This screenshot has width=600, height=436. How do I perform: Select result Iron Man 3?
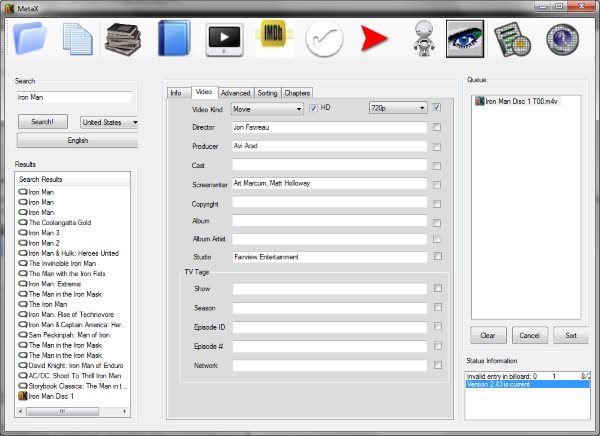[x=39, y=233]
